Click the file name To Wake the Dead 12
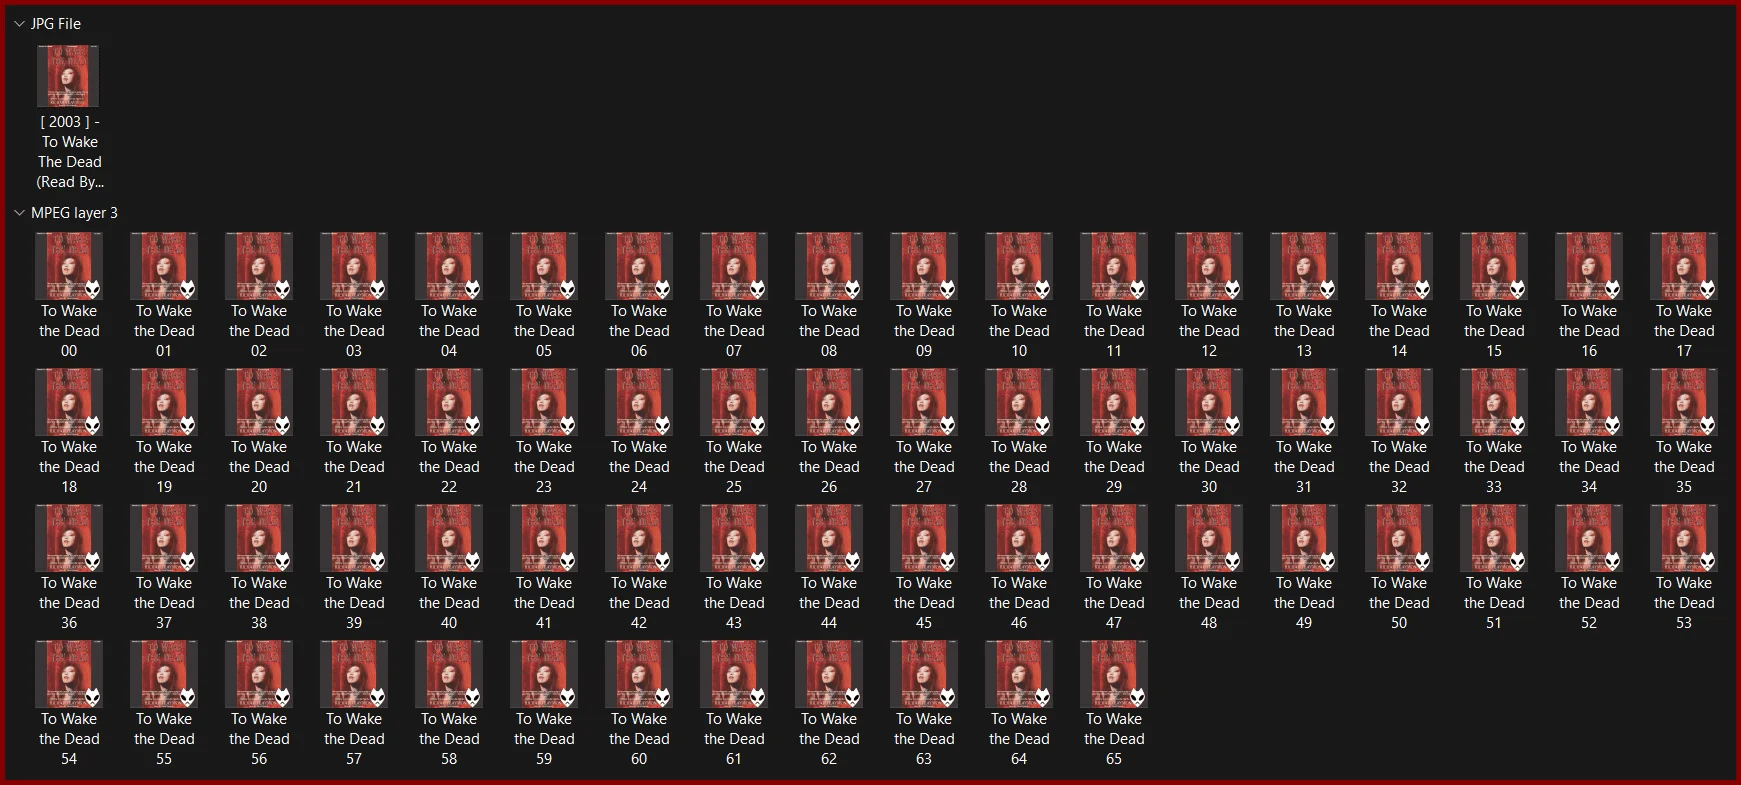This screenshot has height=785, width=1741. (x=1209, y=331)
